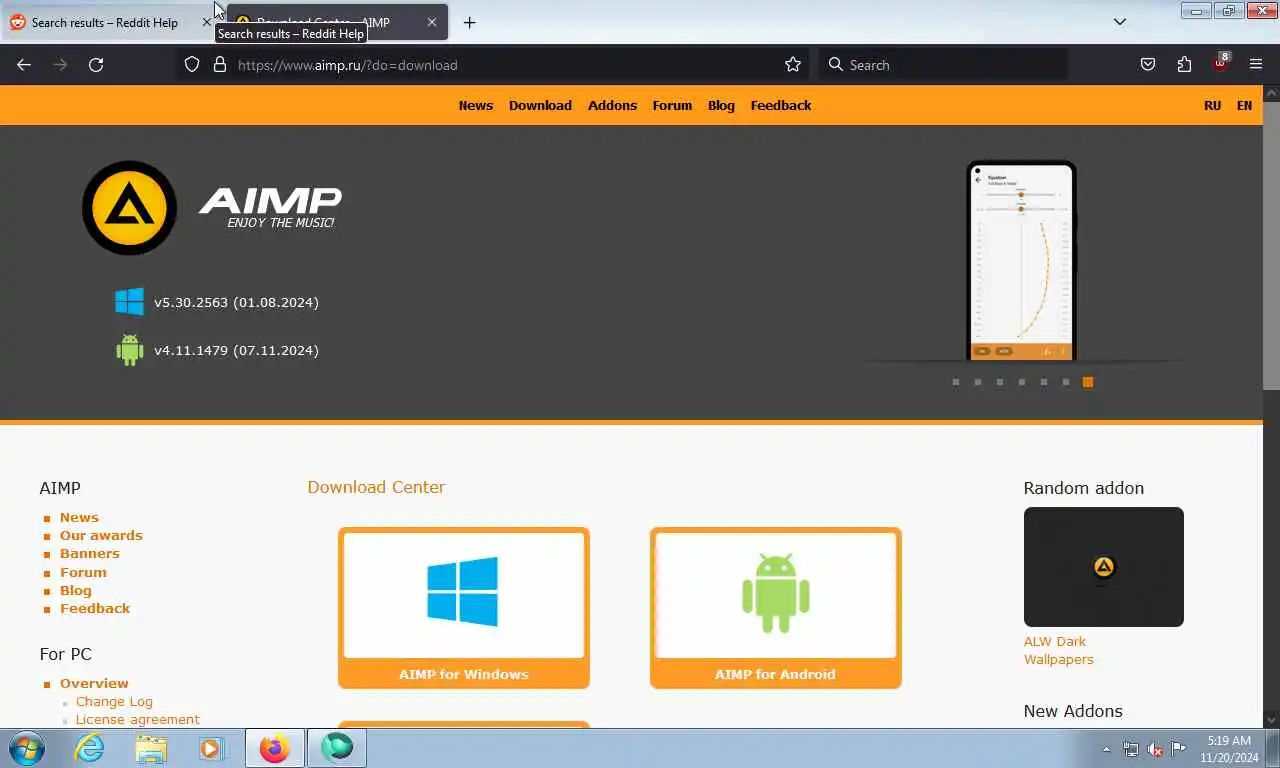Screen dimensions: 1280x768
Task: Click the green round app taskbar icon
Action: [x=337, y=748]
